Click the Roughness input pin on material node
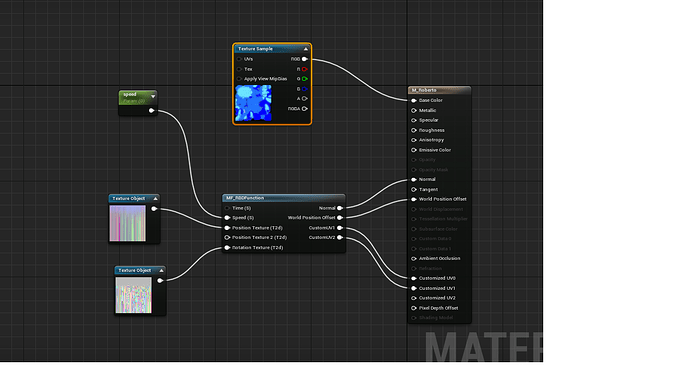Screen dimensions: 690x388 (414, 130)
